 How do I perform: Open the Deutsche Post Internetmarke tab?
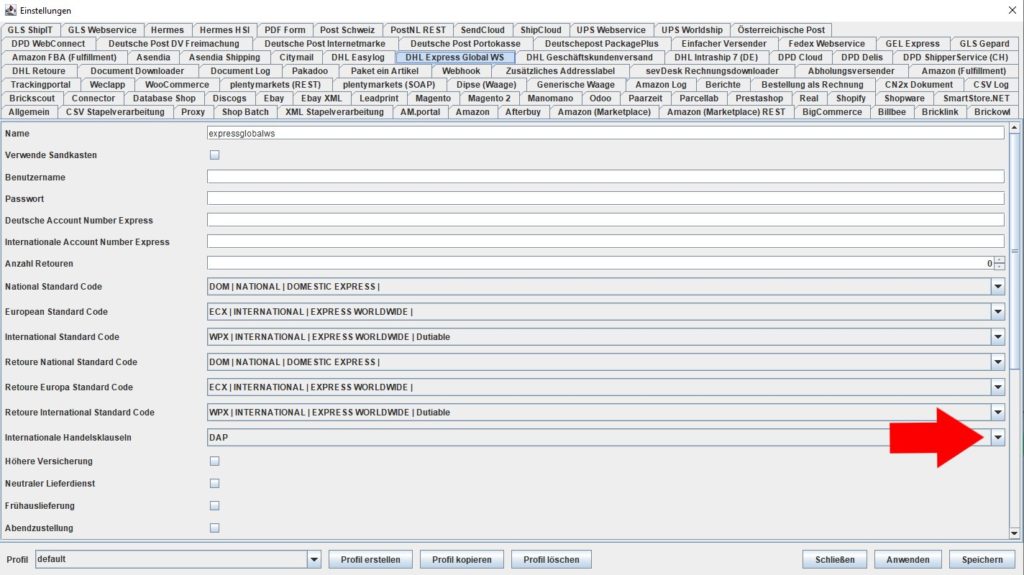tap(325, 44)
